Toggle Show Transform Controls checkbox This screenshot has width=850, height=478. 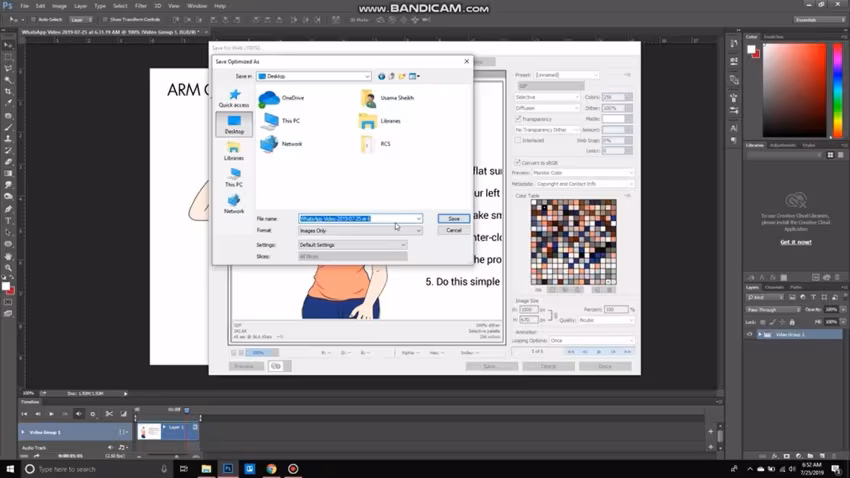pyautogui.click(x=105, y=20)
